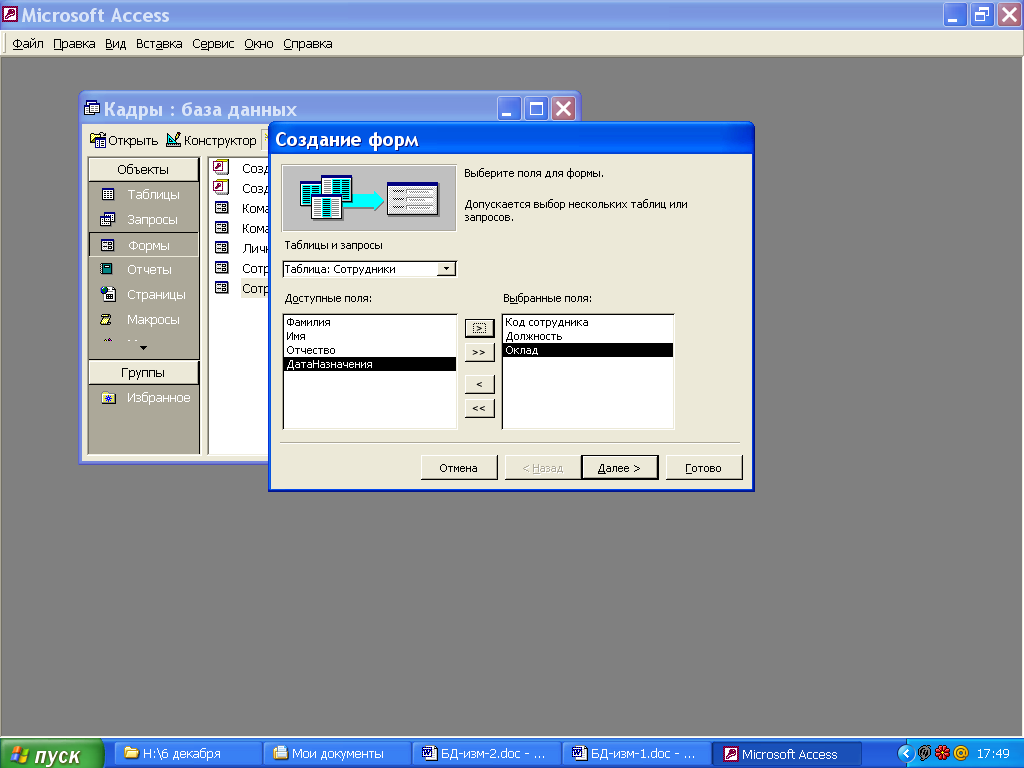Add selected field with the > button
The height and width of the screenshot is (768, 1024).
479,328
